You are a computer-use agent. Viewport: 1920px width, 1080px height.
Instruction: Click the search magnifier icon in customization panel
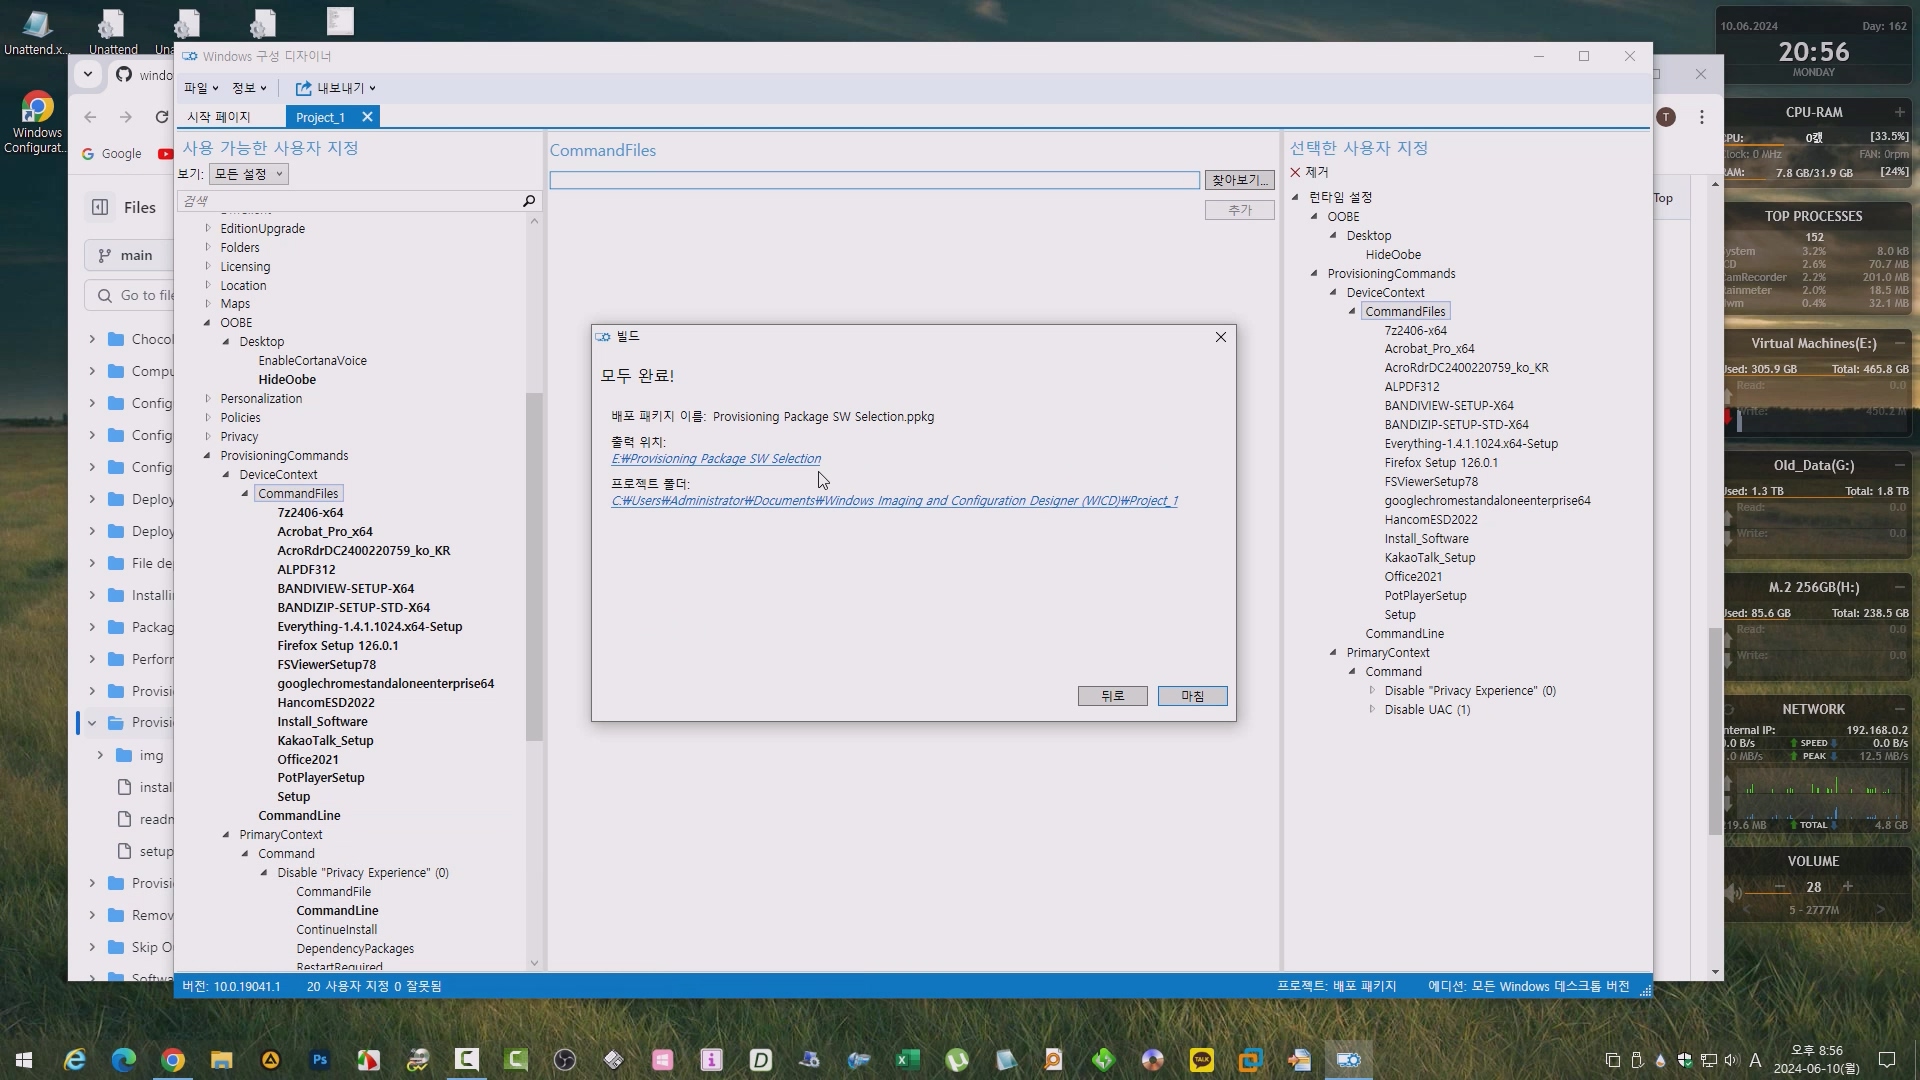[529, 201]
